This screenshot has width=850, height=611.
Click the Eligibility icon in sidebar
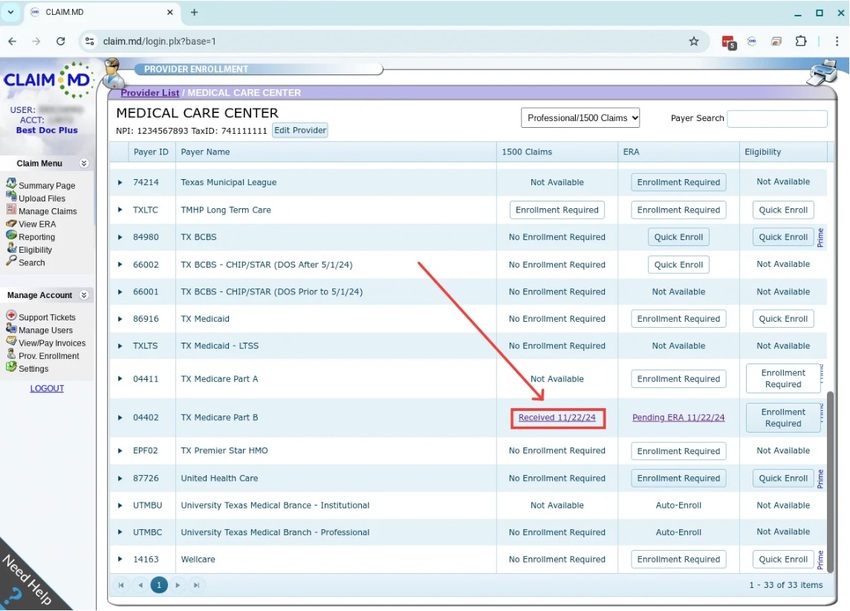point(11,248)
